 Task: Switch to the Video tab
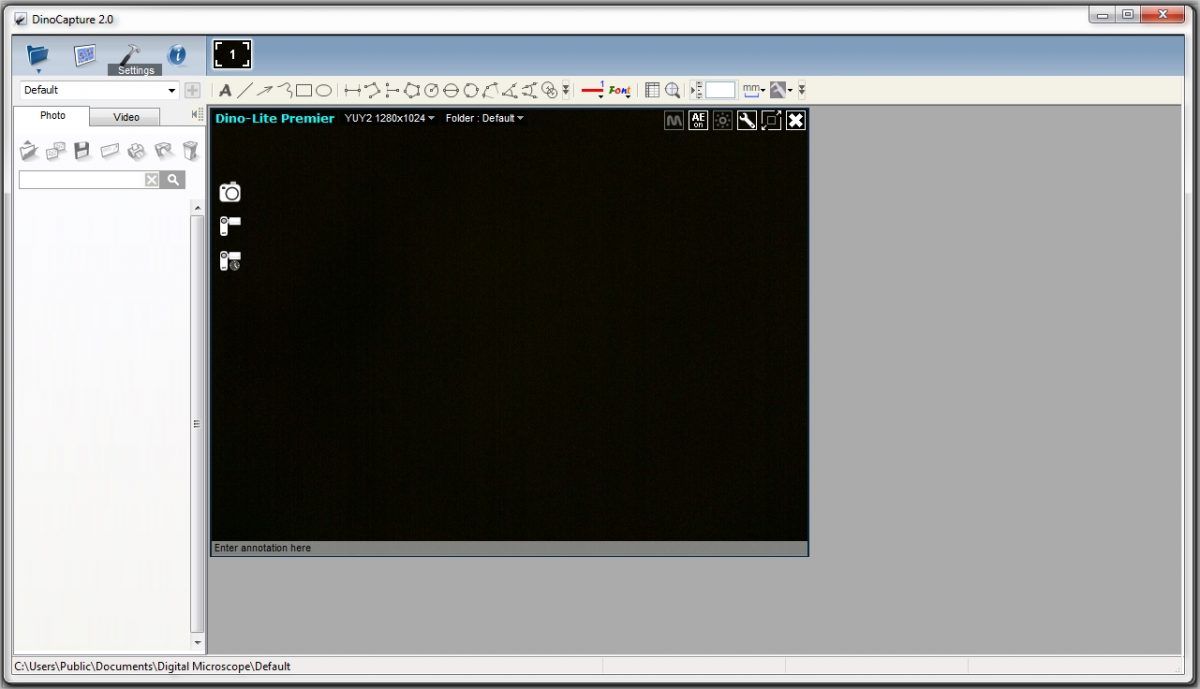click(x=126, y=117)
